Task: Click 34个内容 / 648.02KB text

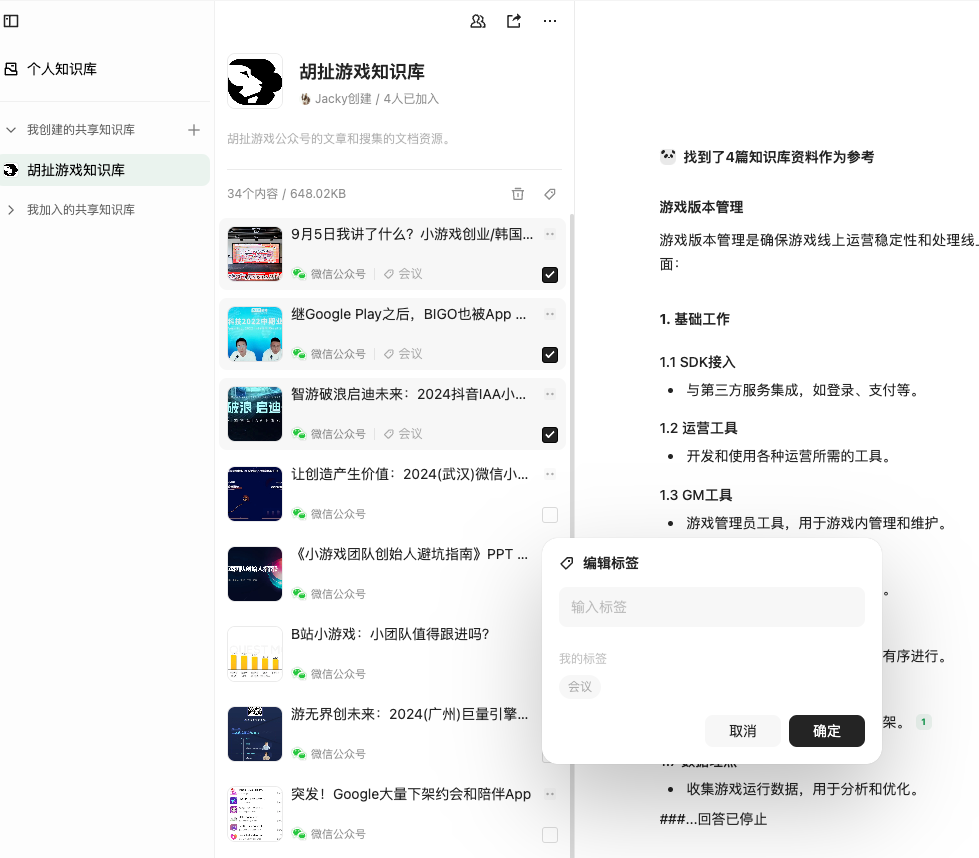Action: (x=287, y=194)
